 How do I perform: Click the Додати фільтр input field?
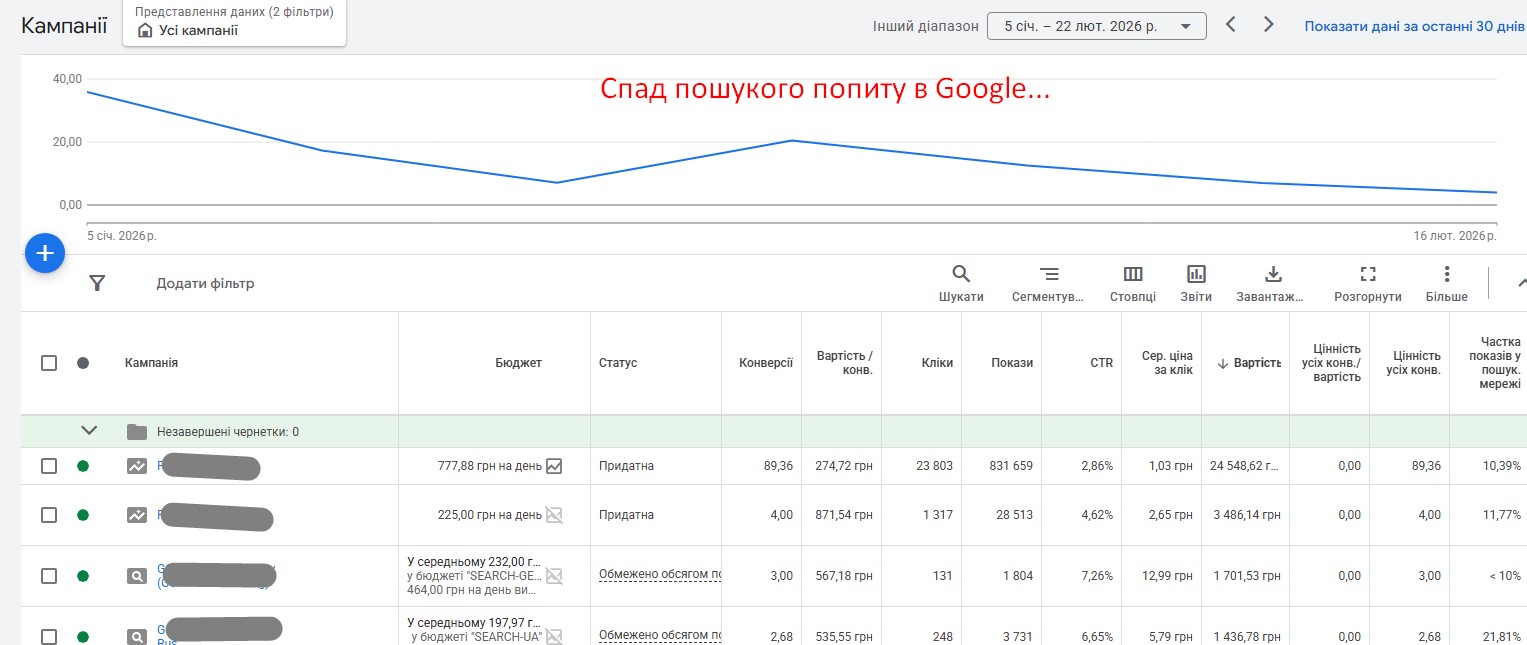205,284
